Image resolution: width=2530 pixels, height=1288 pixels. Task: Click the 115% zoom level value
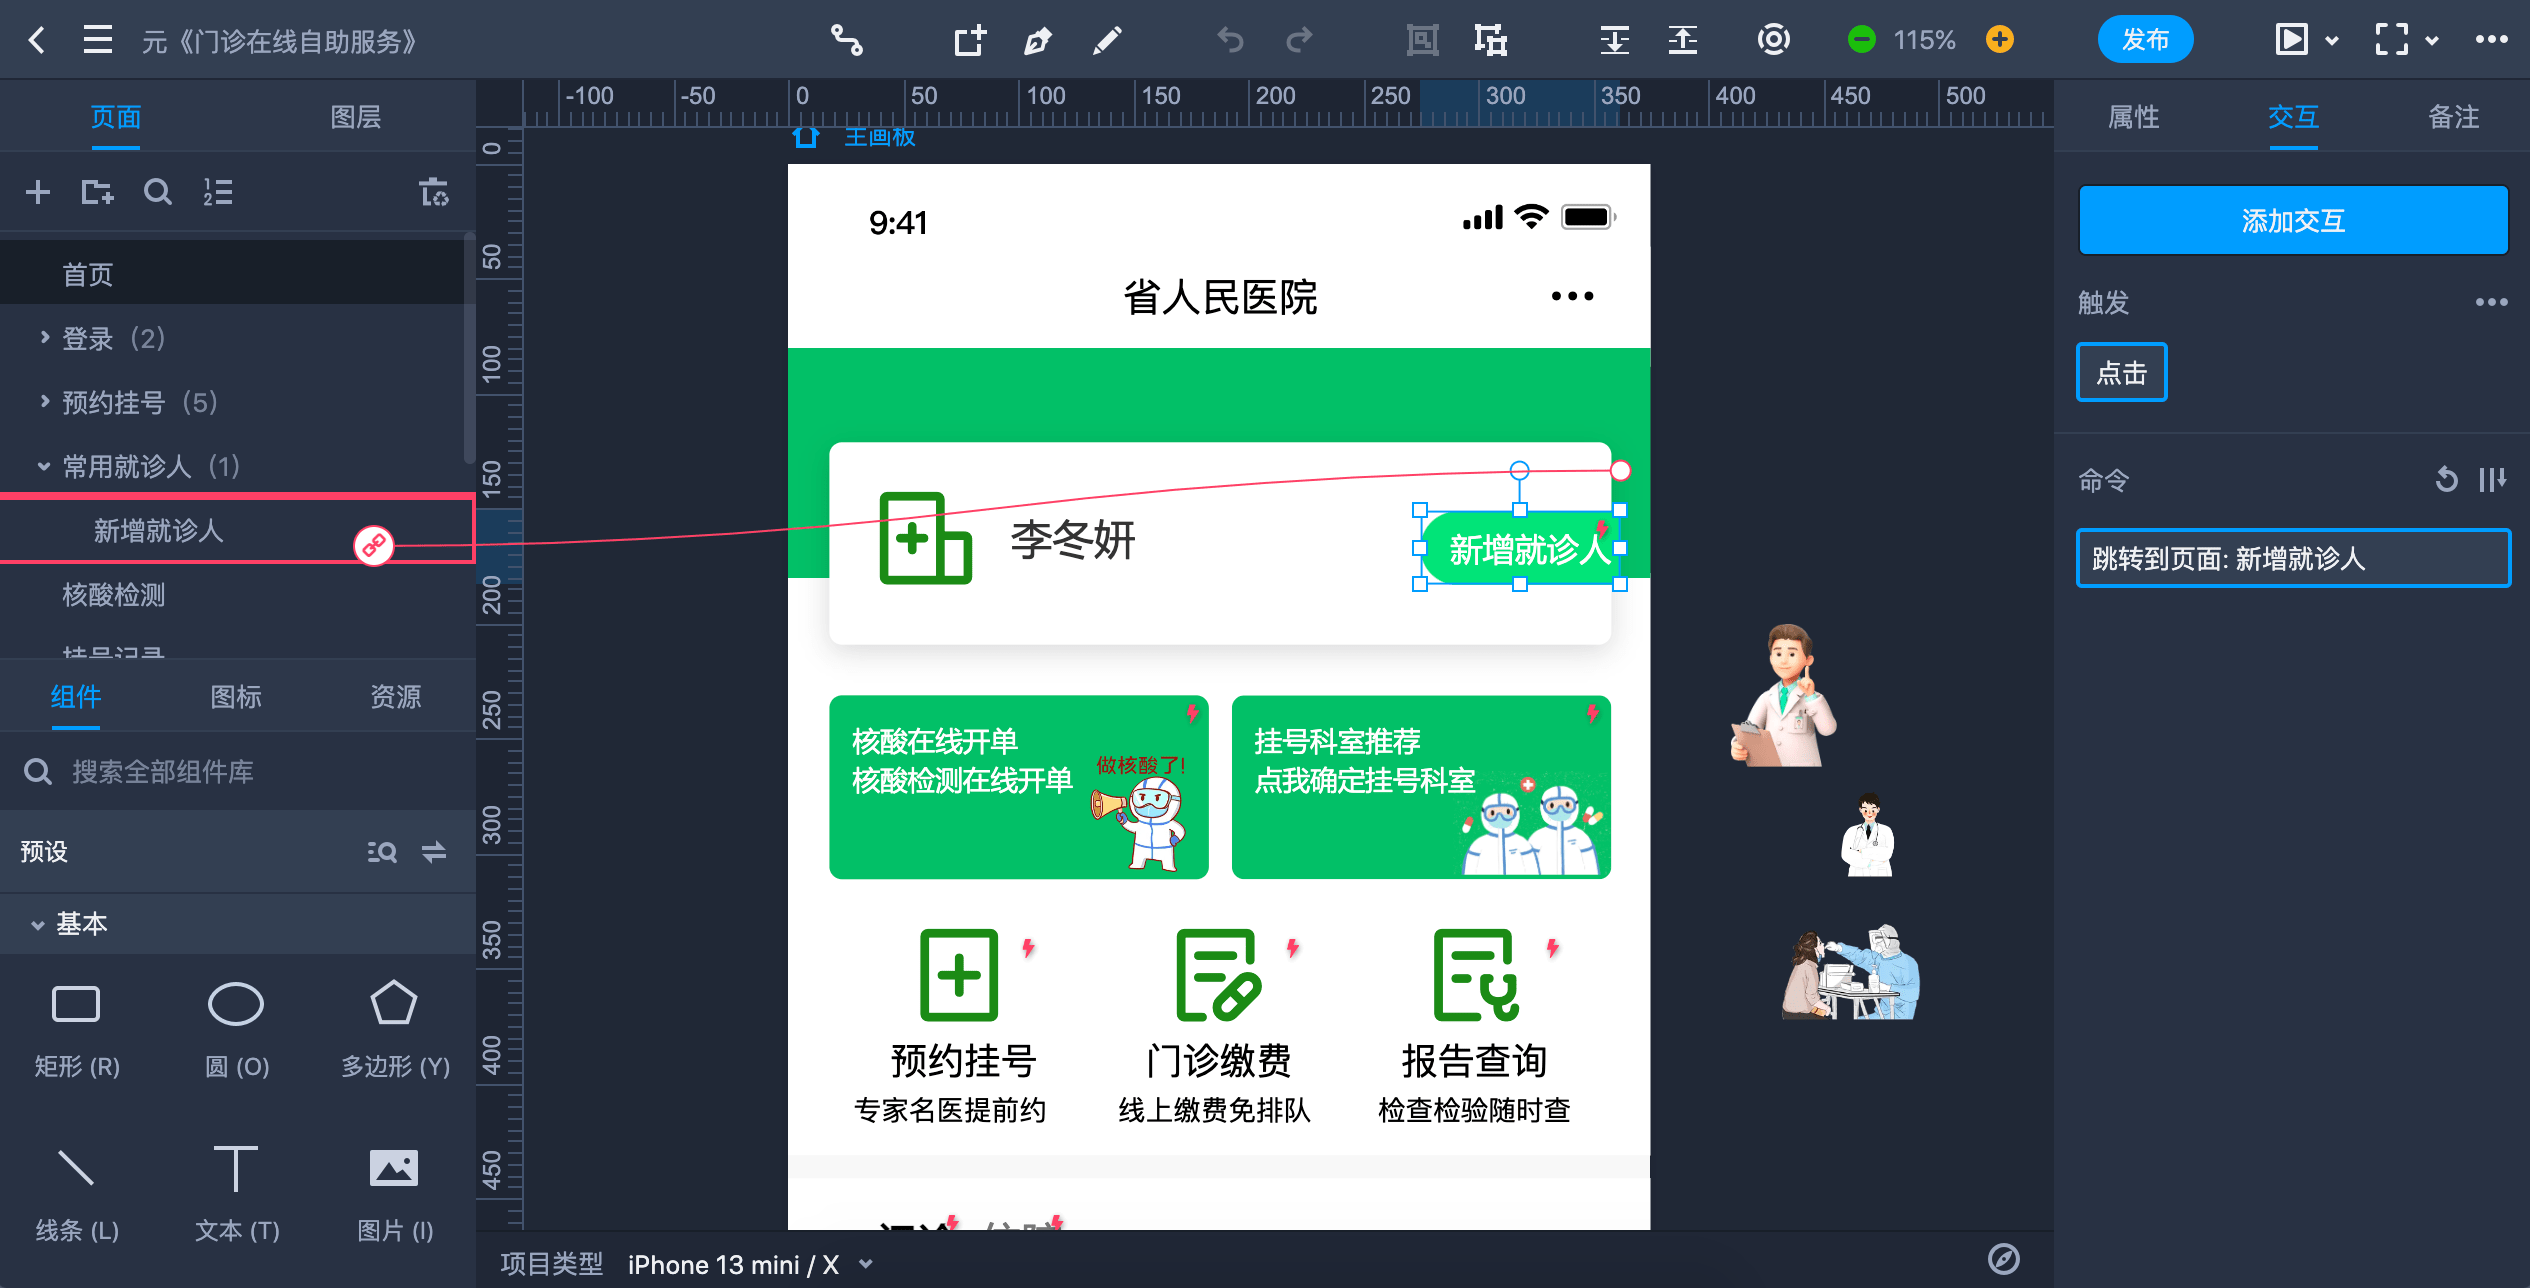click(x=1924, y=40)
